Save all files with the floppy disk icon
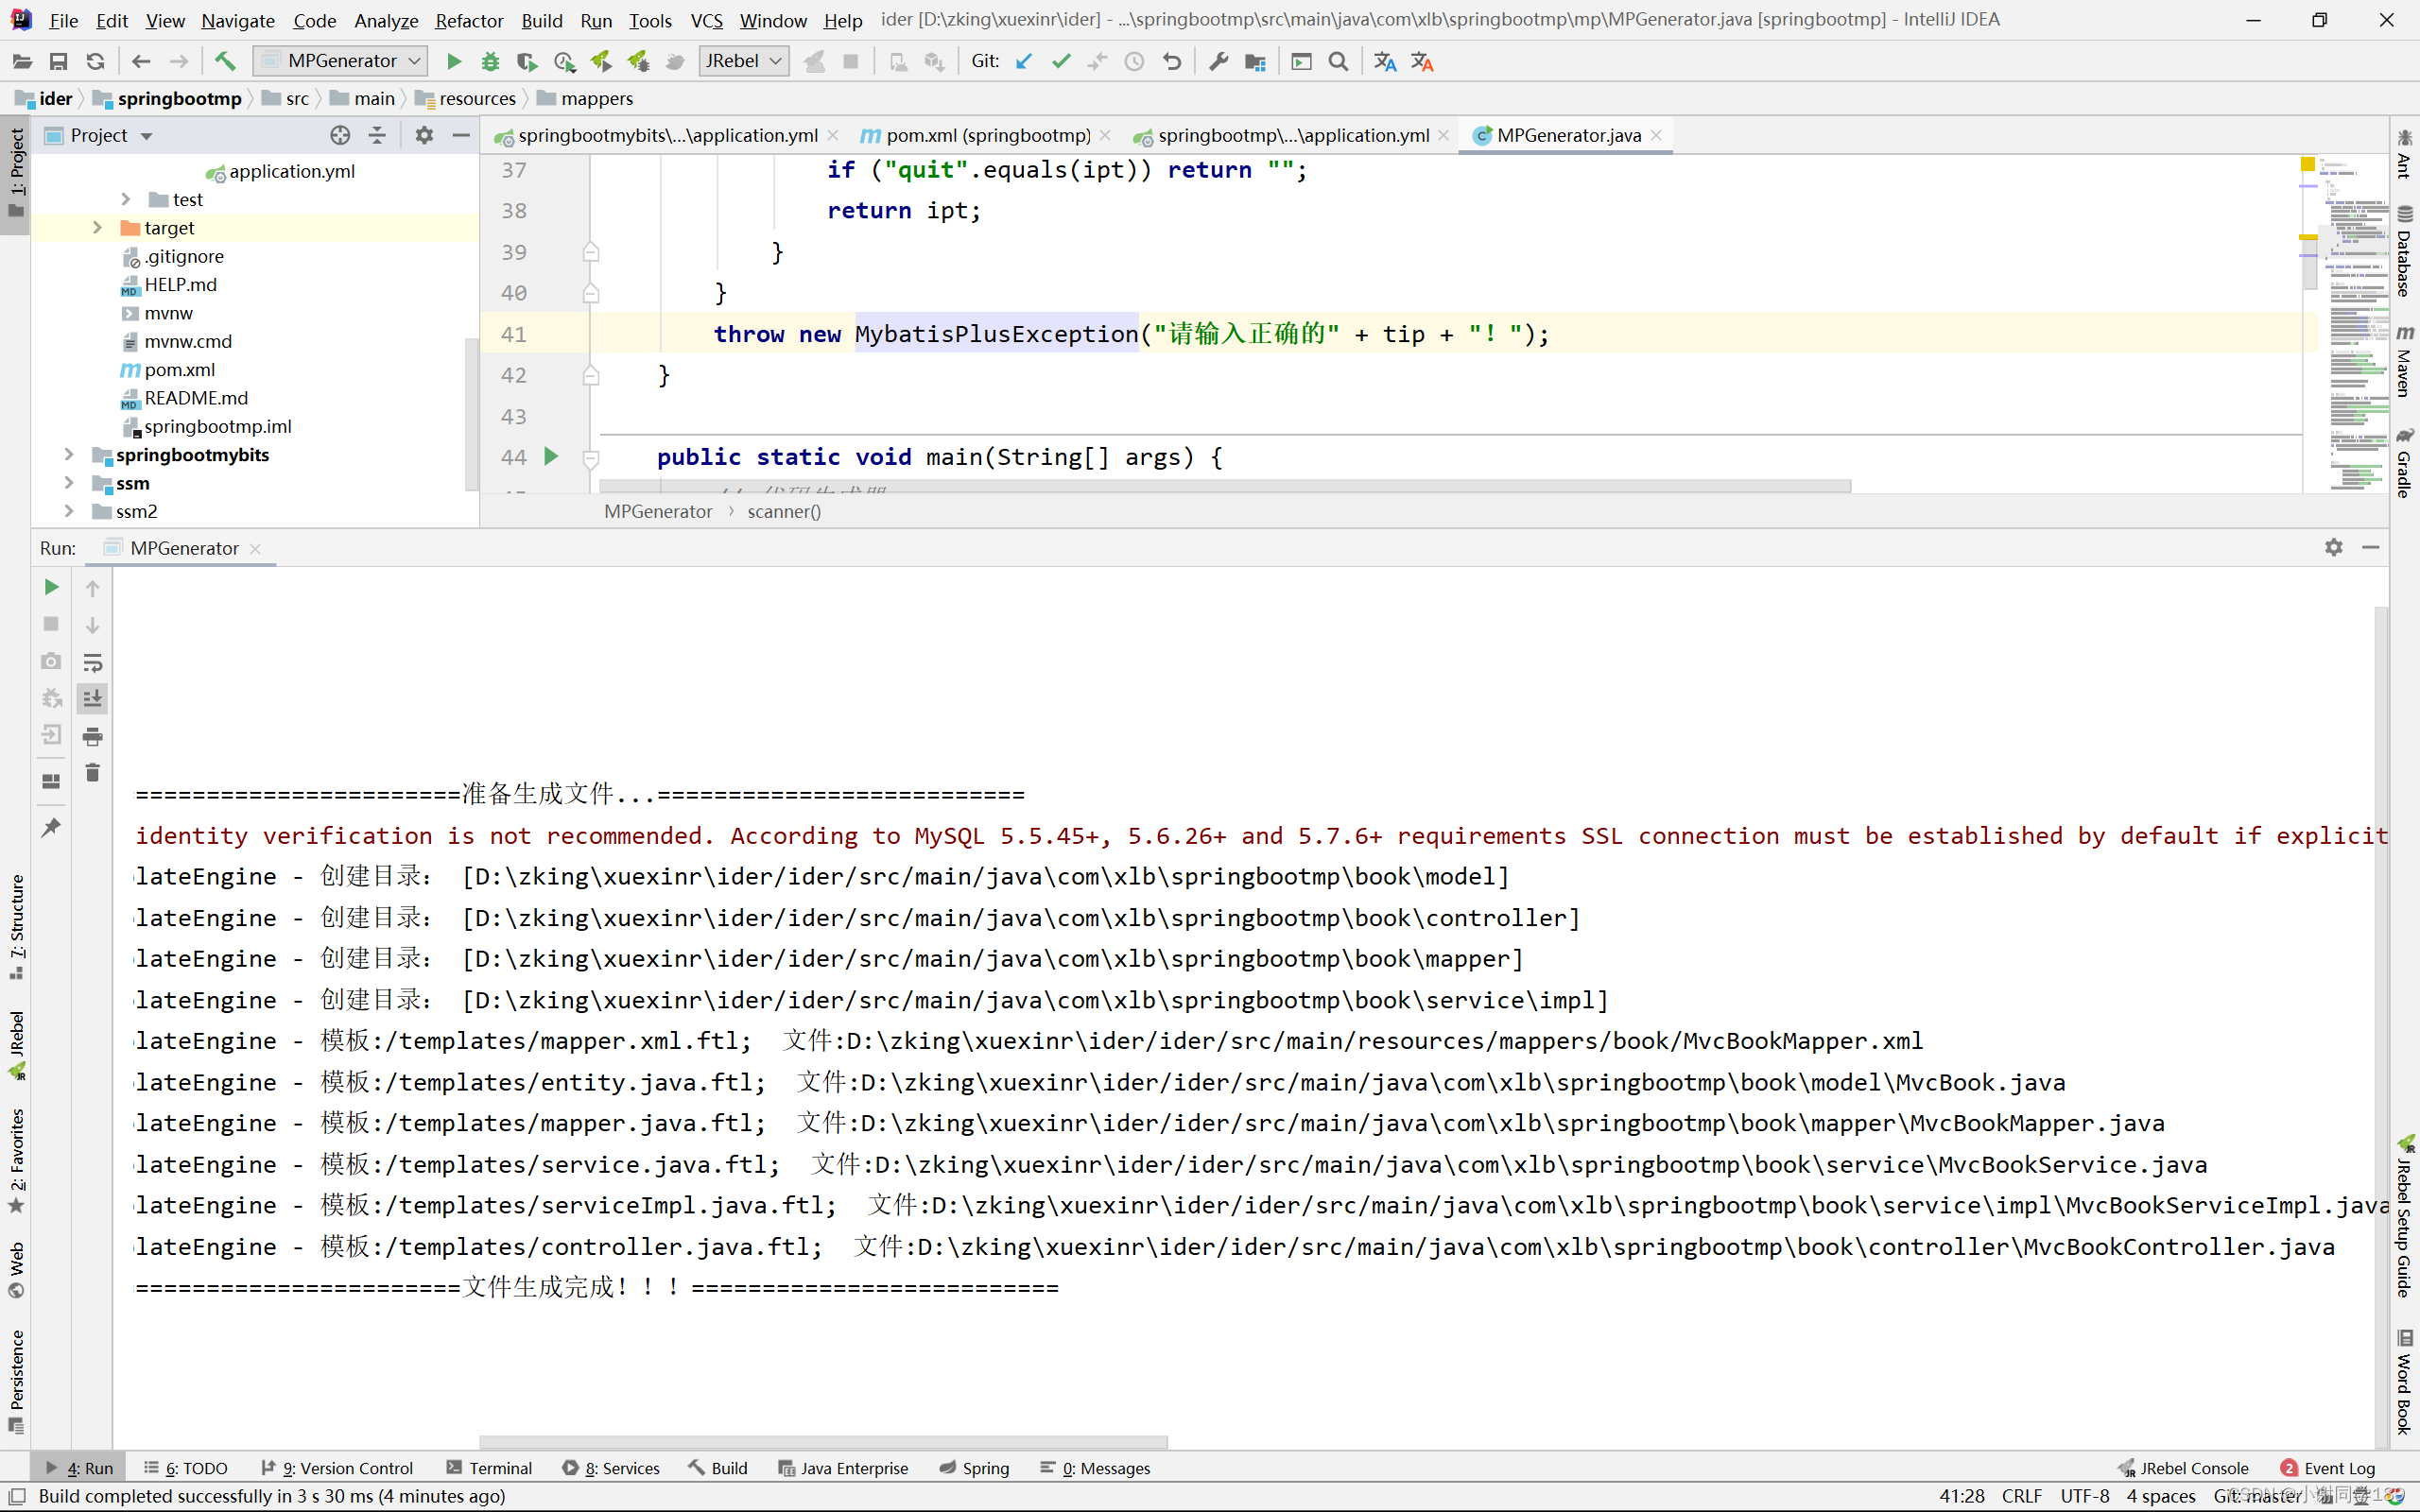2420x1512 pixels. pyautogui.click(x=59, y=61)
